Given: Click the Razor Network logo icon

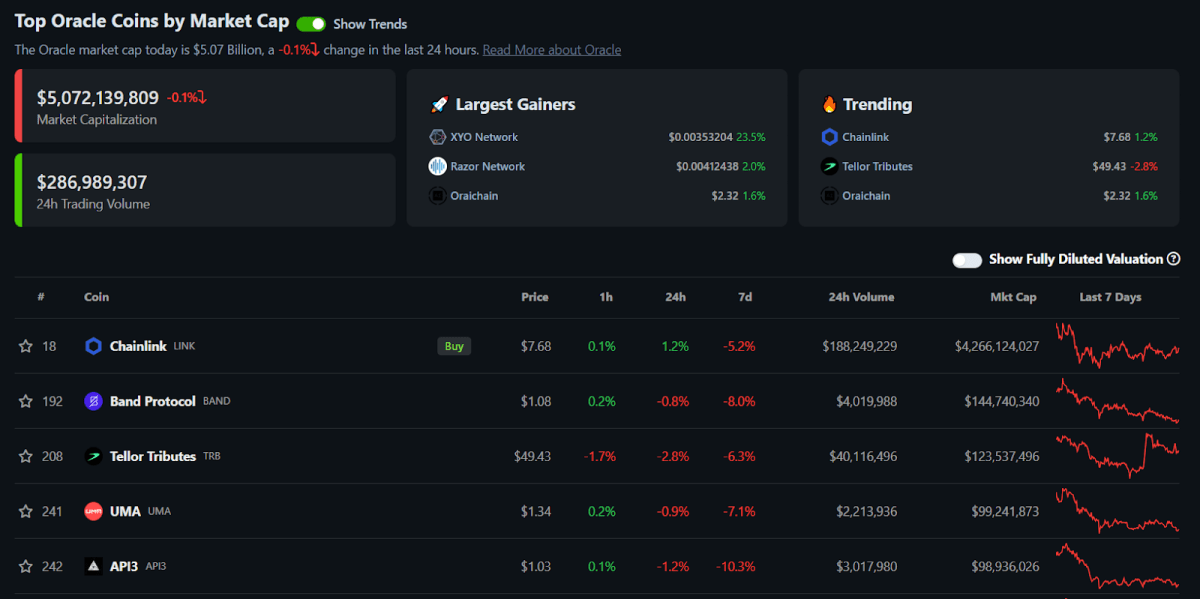Looking at the screenshot, I should pos(437,166).
